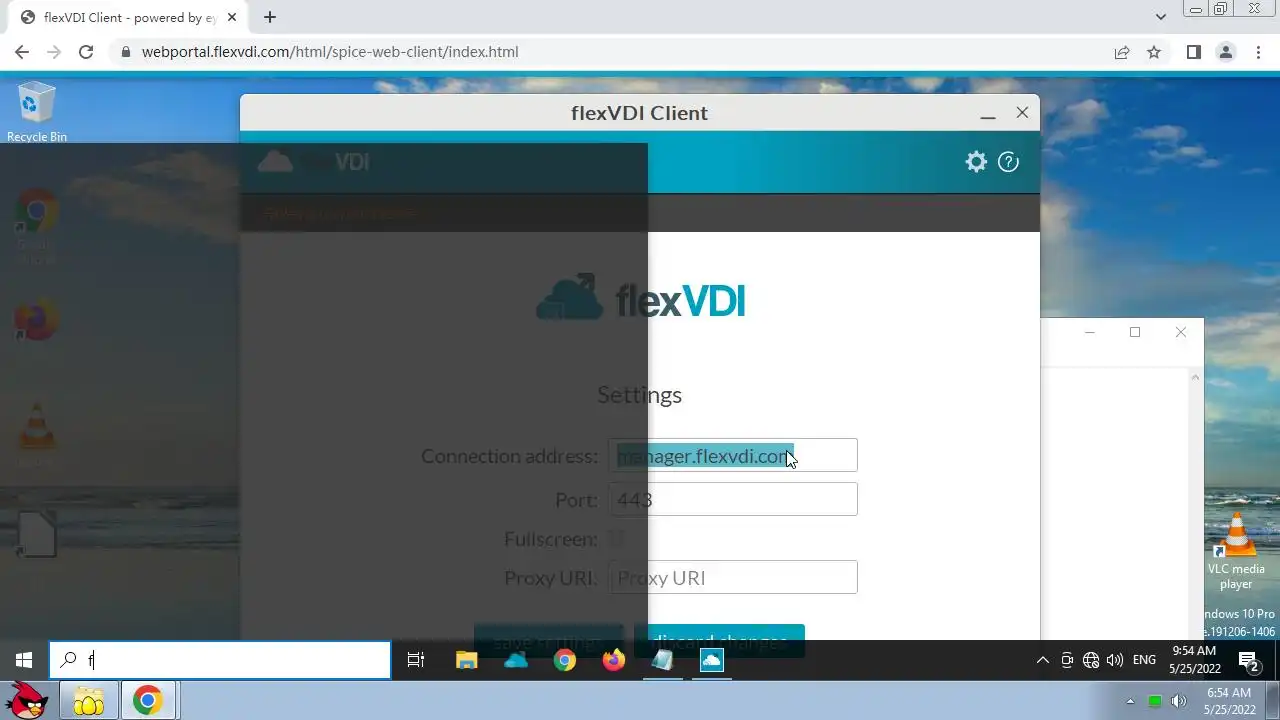Image resolution: width=1280 pixels, height=720 pixels.
Task: Close the flexVDI Client window
Action: click(1022, 113)
